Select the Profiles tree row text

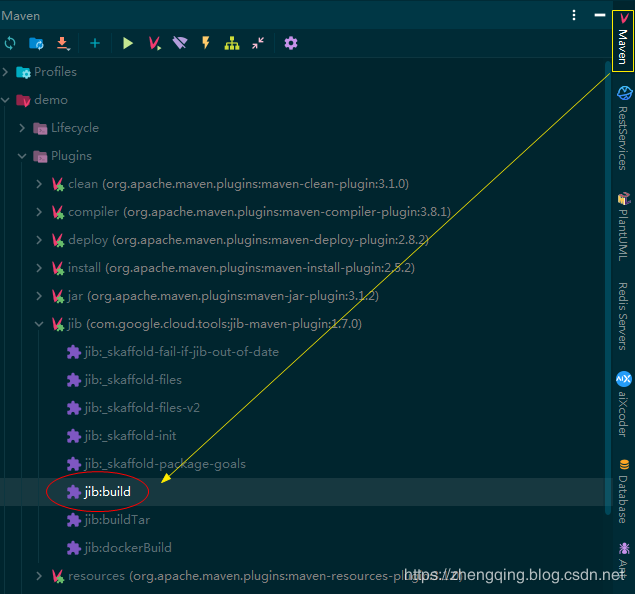pos(55,72)
